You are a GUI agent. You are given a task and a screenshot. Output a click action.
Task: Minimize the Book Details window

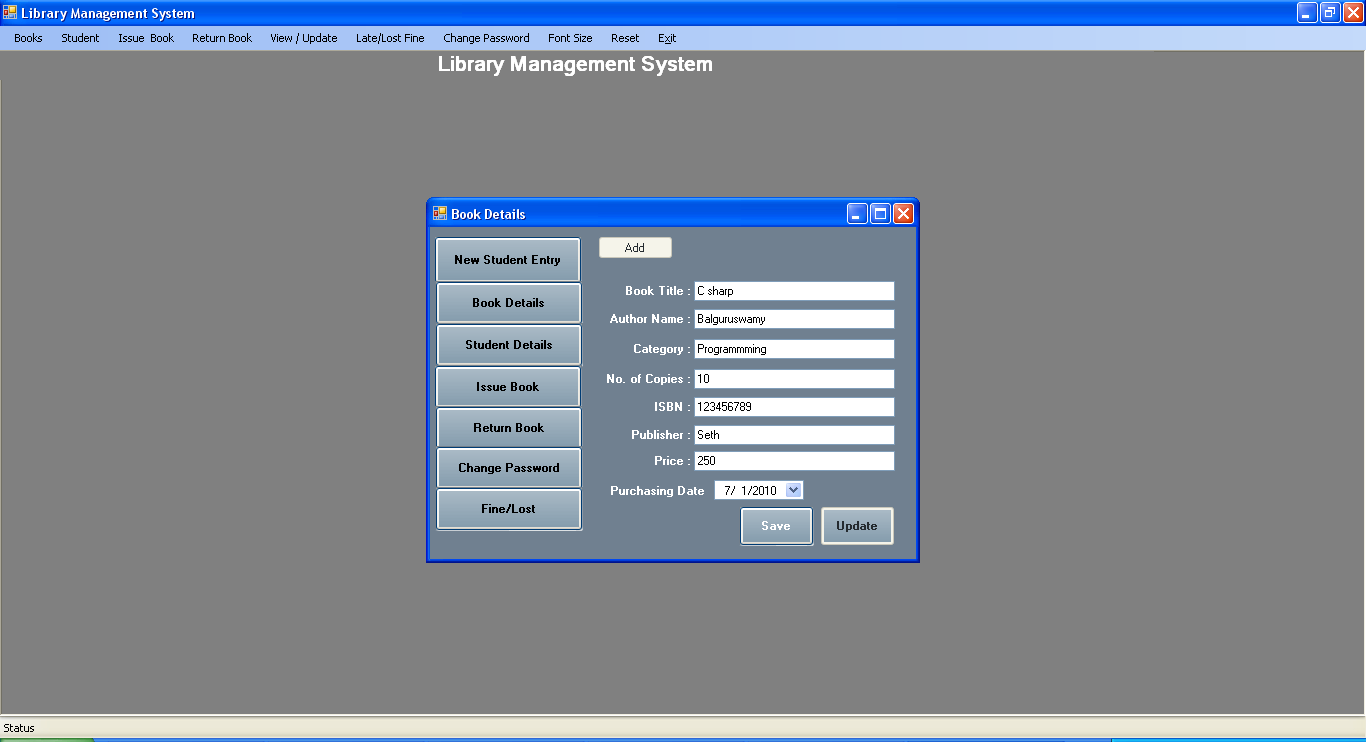[857, 214]
